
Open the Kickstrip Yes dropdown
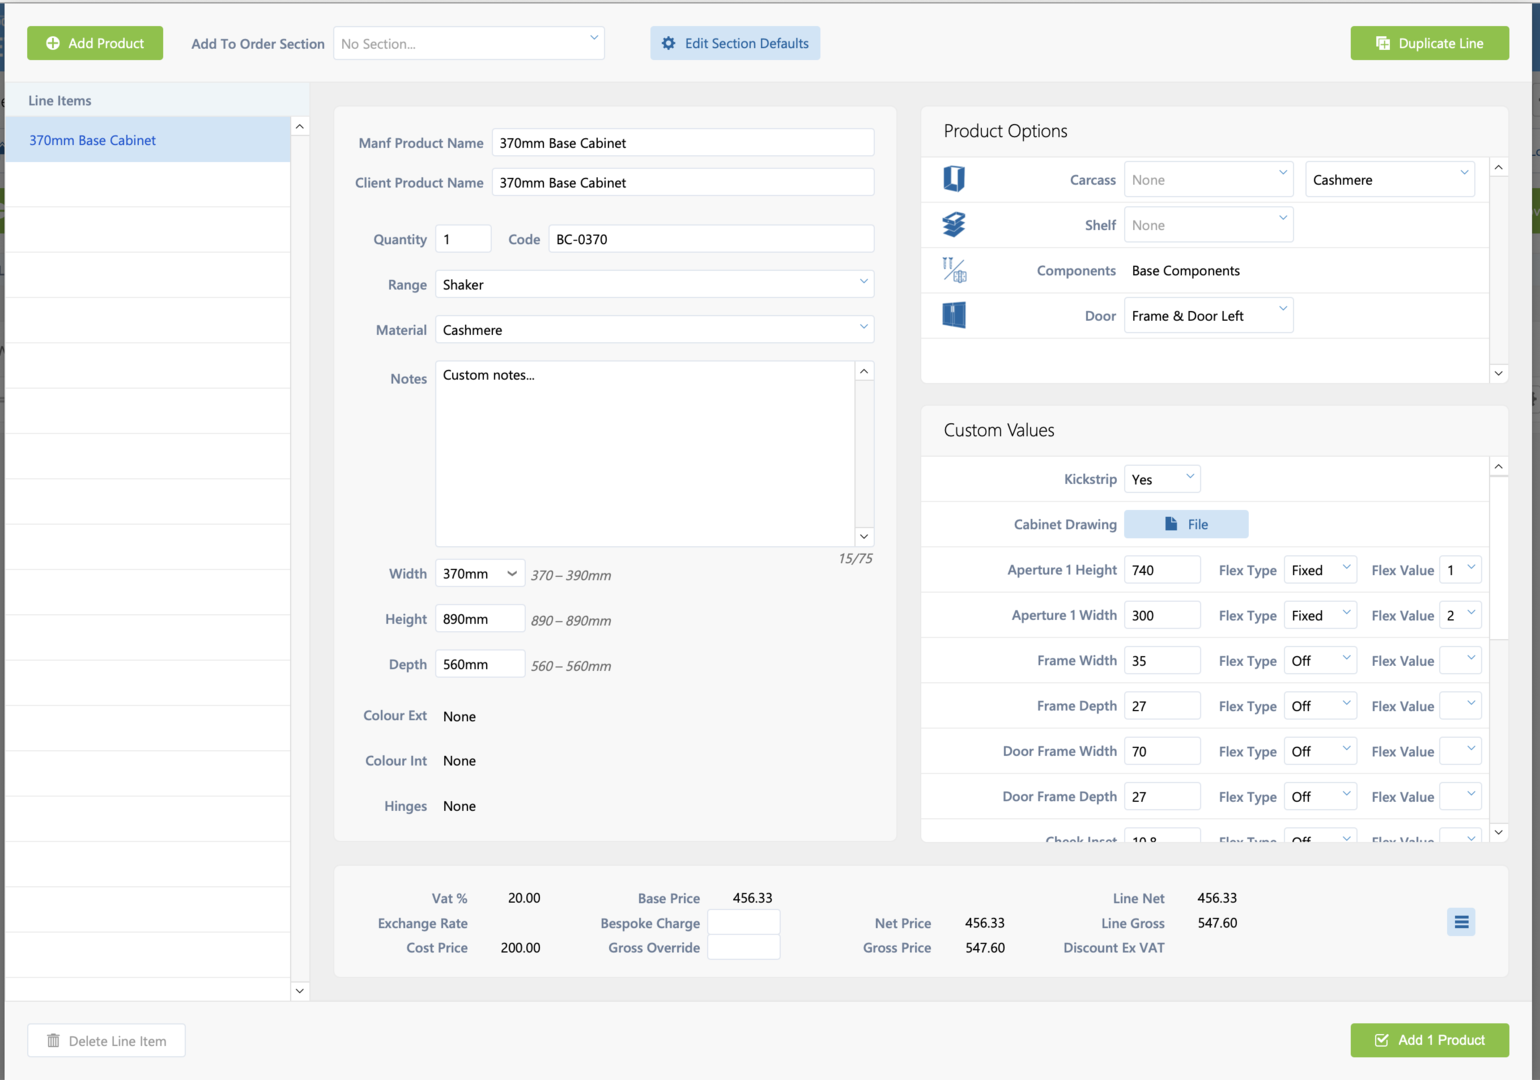(x=1162, y=479)
